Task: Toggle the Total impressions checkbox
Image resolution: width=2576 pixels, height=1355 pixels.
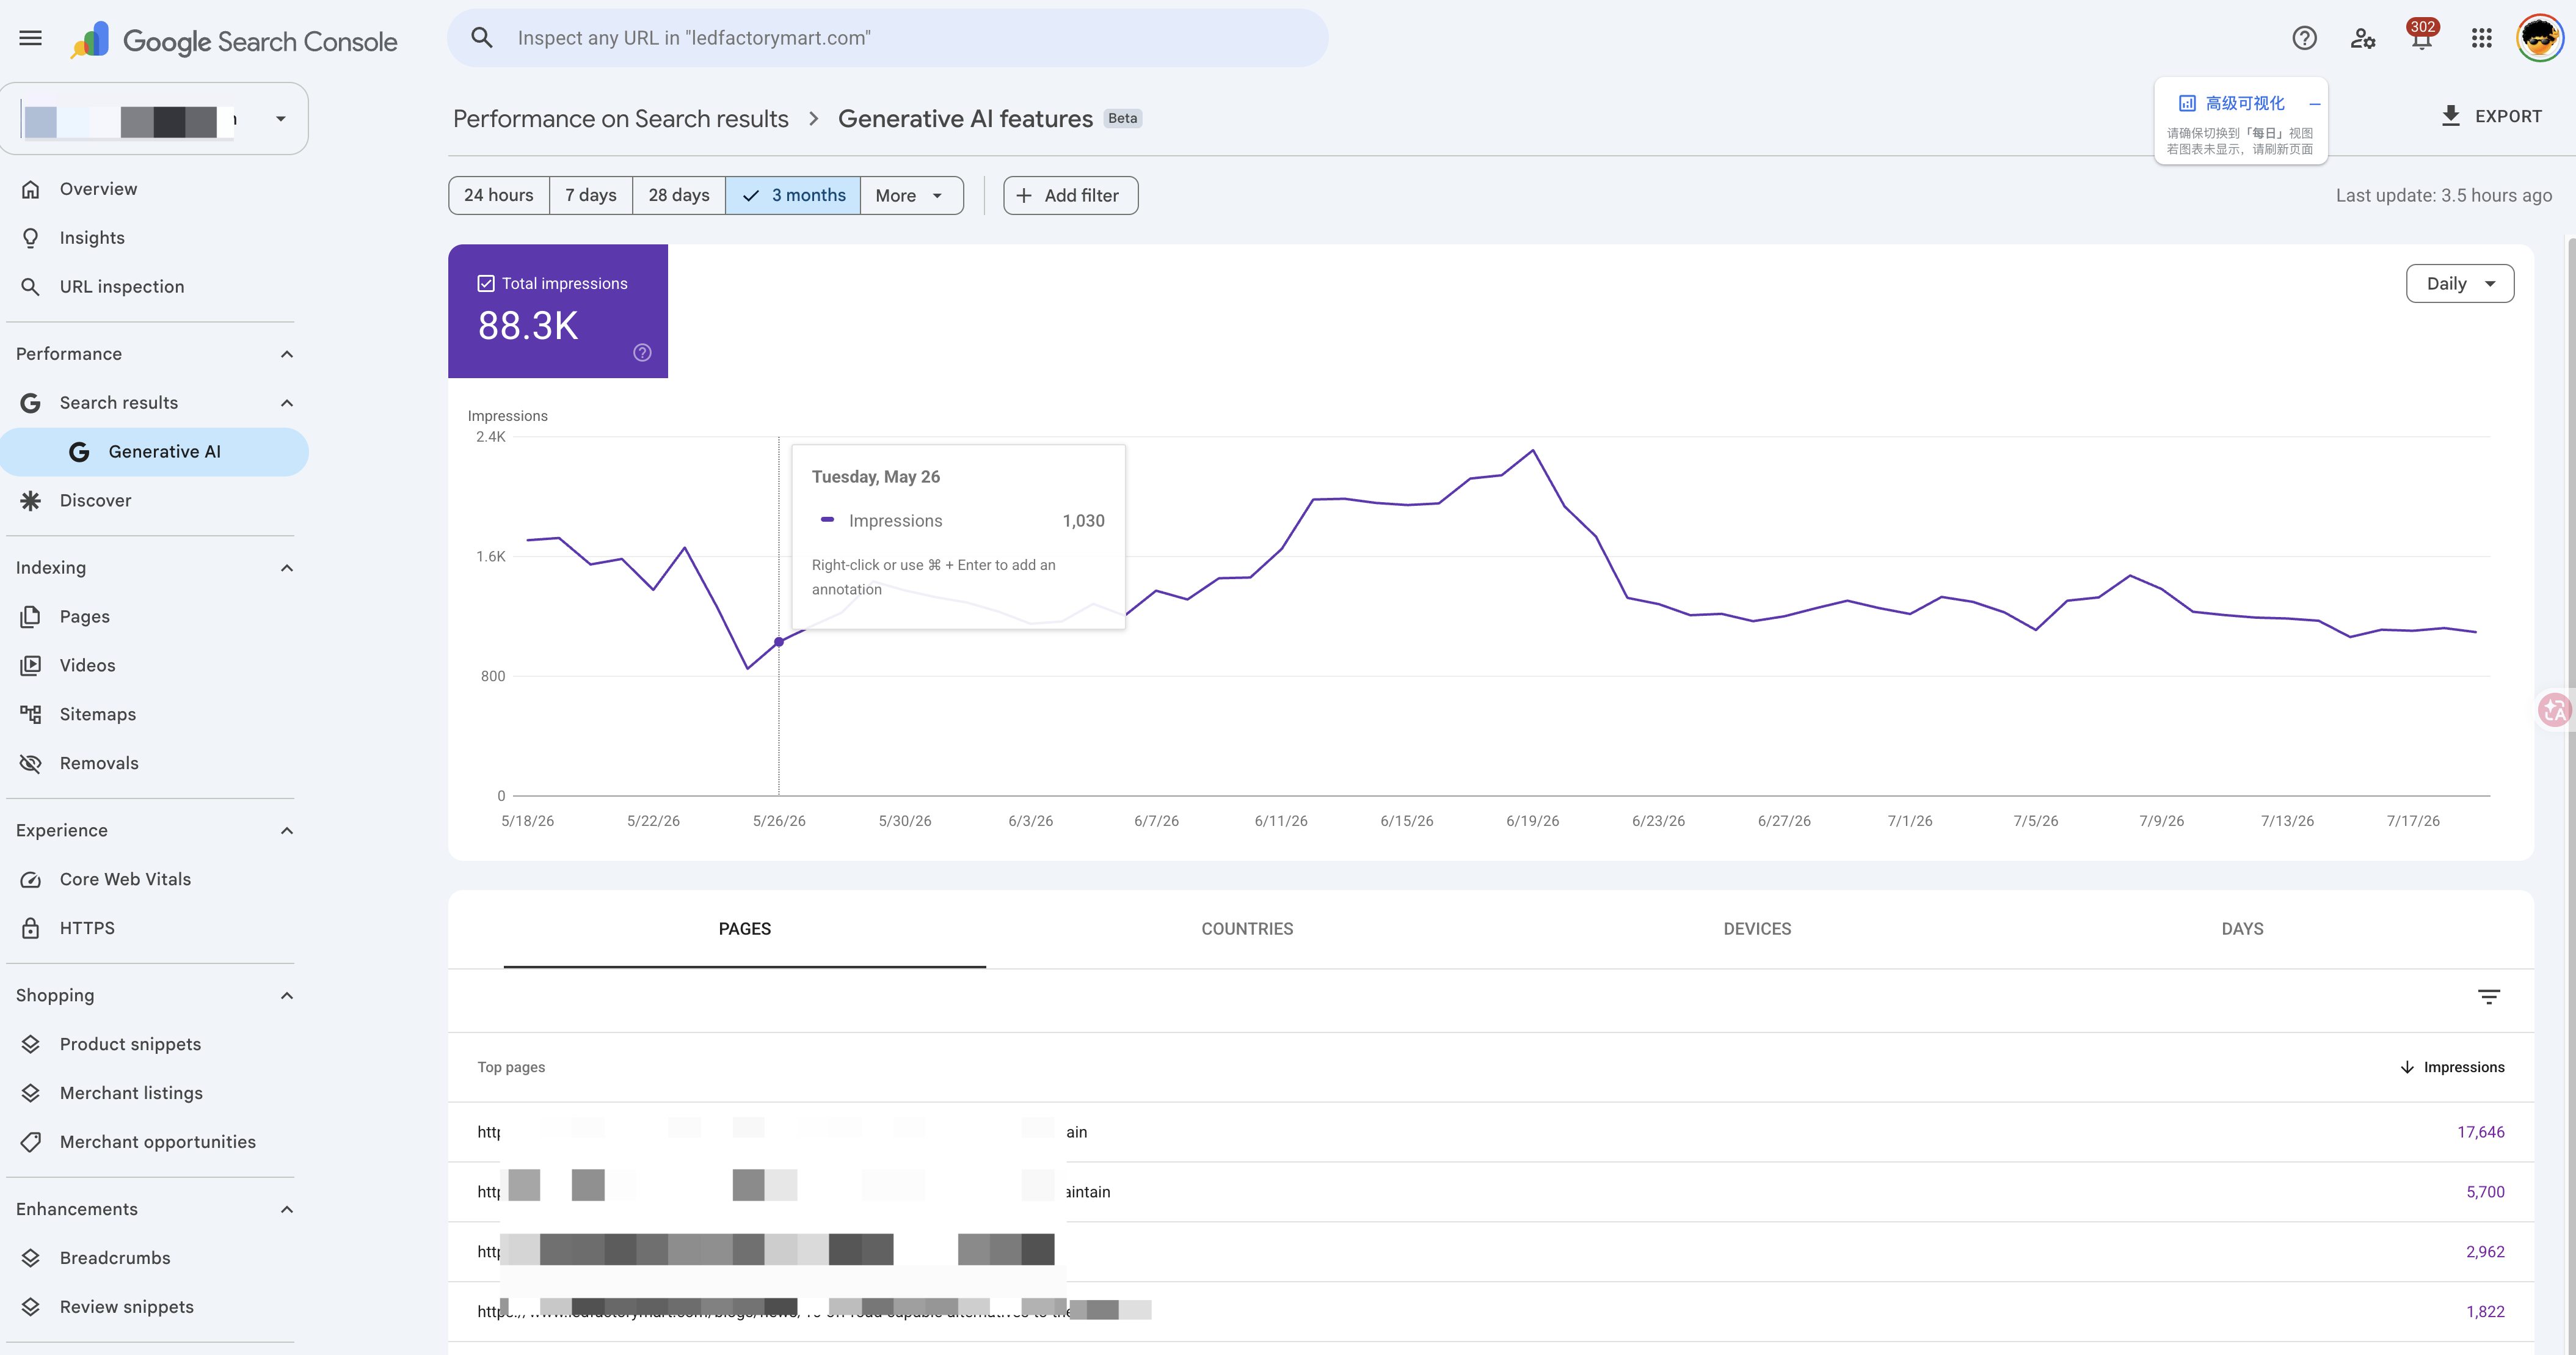Action: [x=486, y=284]
